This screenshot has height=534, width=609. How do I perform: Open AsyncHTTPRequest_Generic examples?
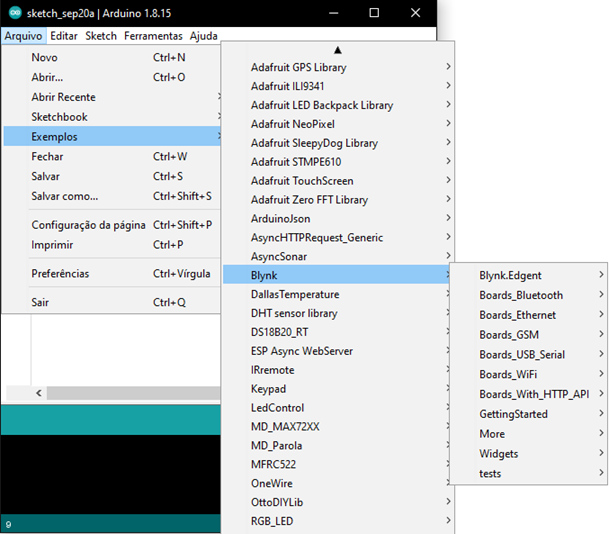[338, 238]
